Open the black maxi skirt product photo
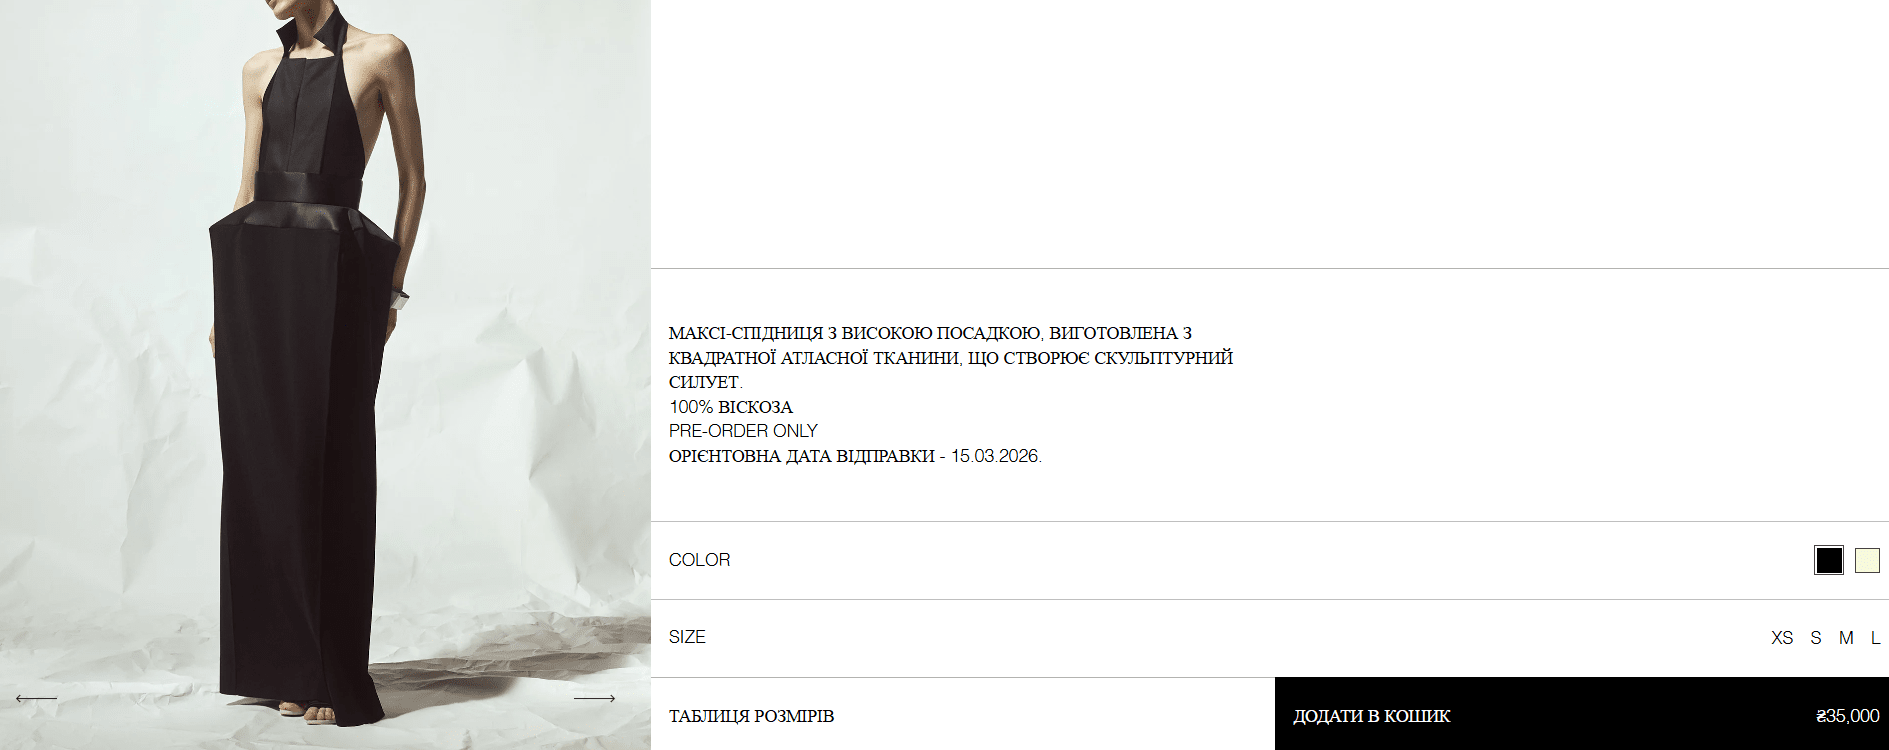The image size is (1889, 750). 325,375
